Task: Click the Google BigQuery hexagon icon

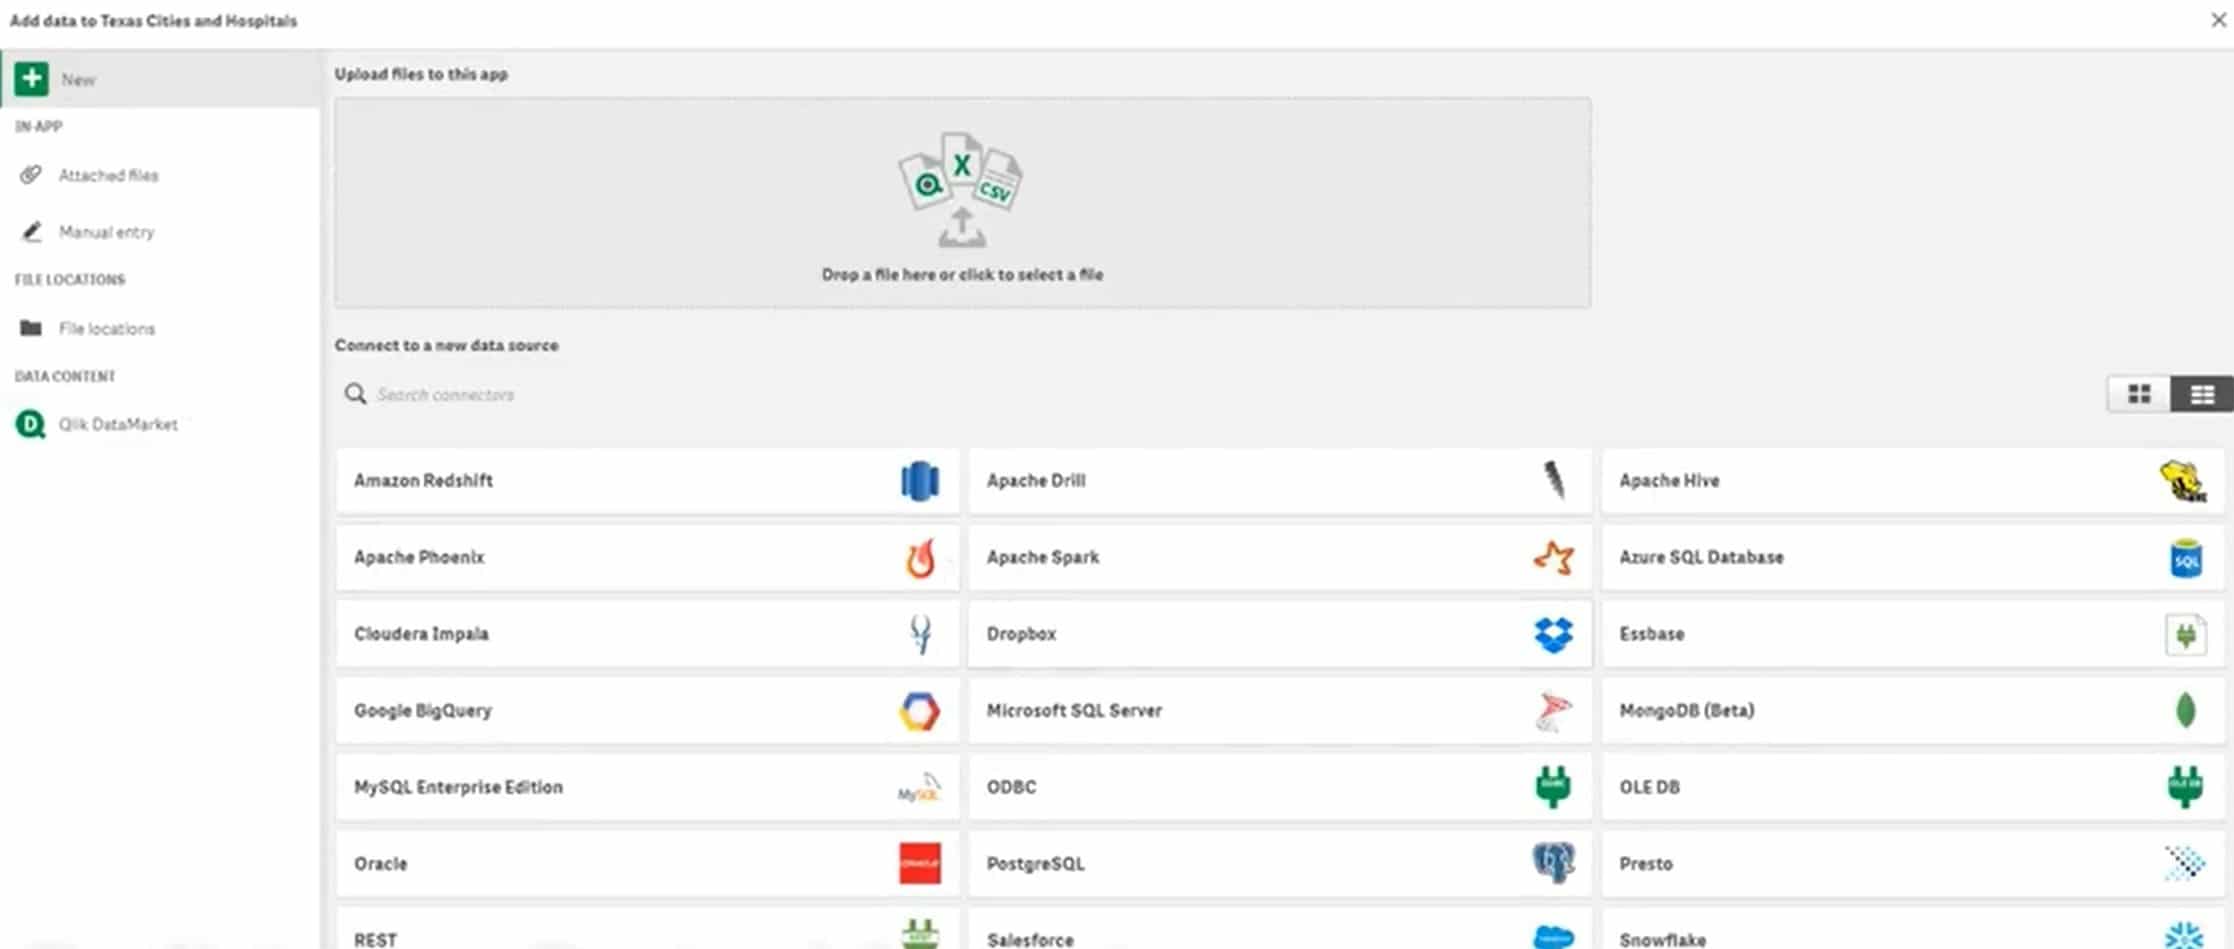Action: point(919,711)
